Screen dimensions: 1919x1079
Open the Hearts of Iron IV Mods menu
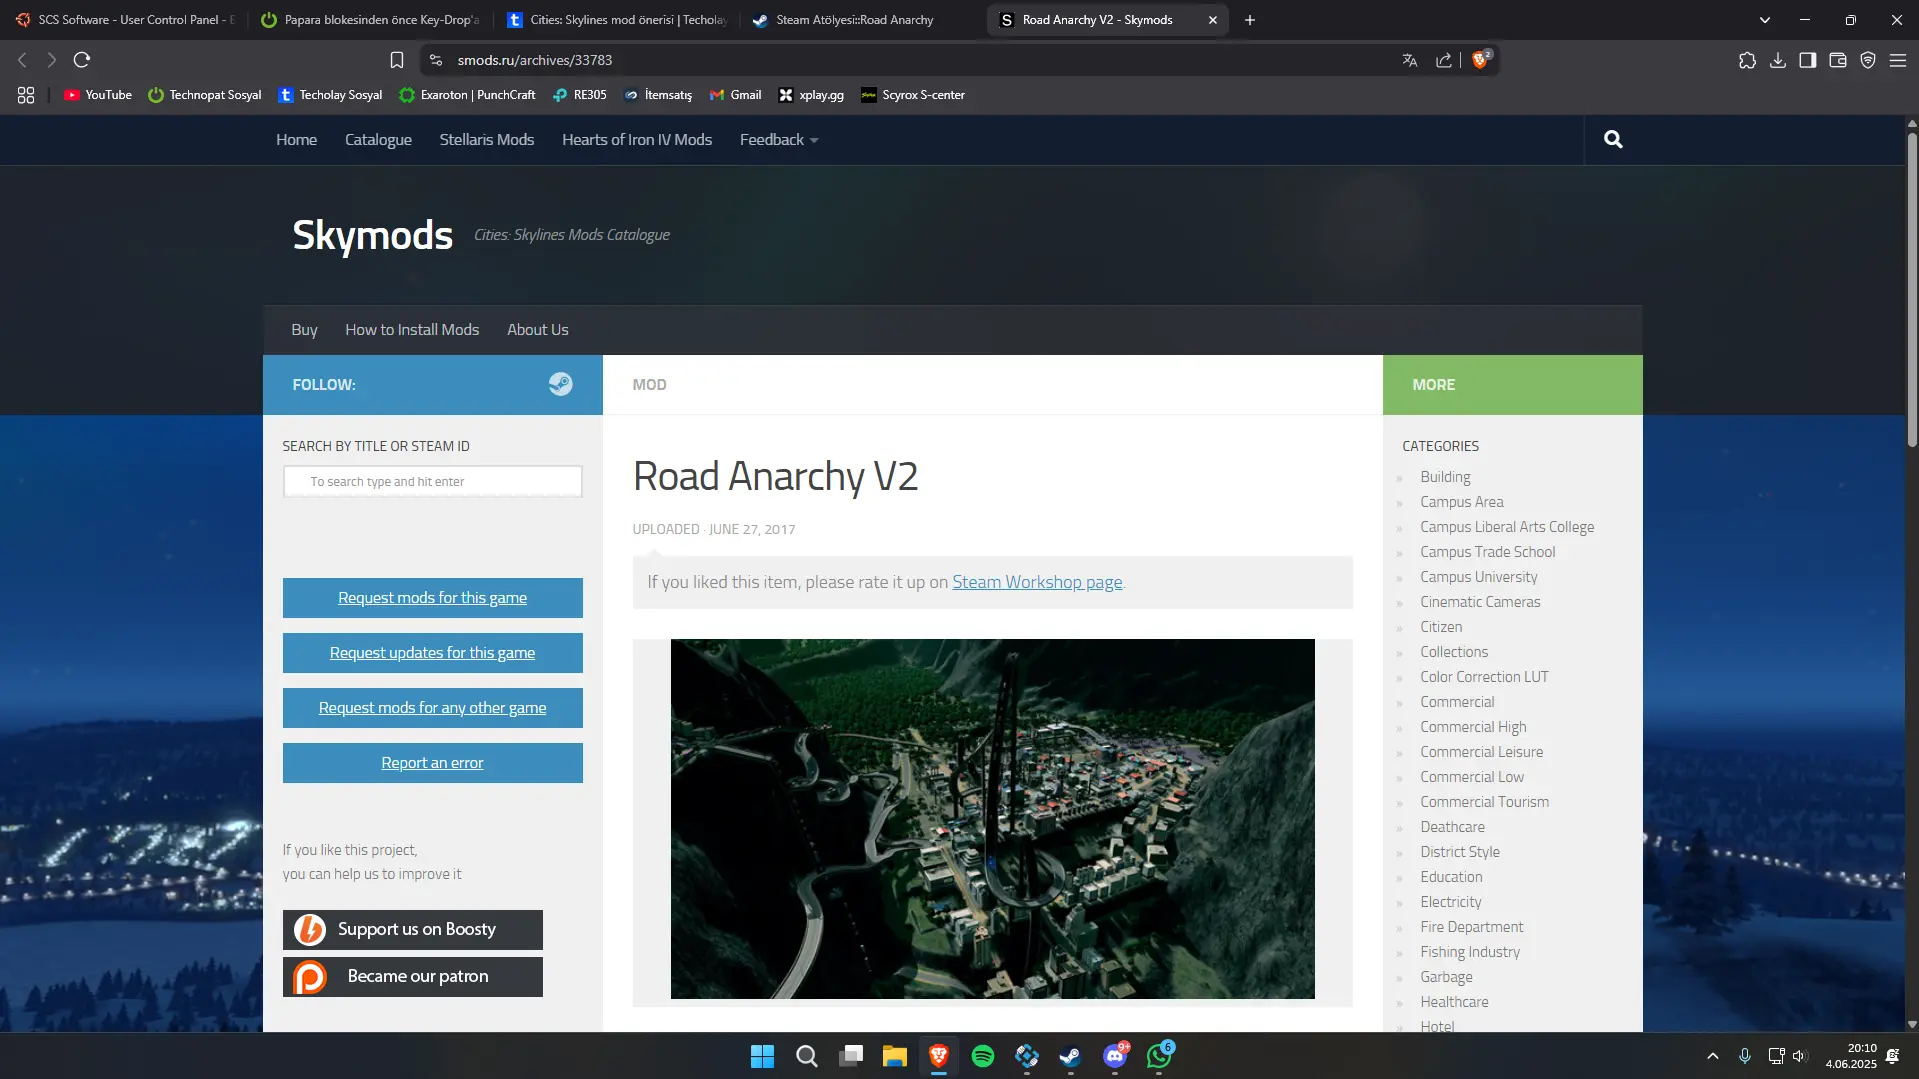(637, 140)
